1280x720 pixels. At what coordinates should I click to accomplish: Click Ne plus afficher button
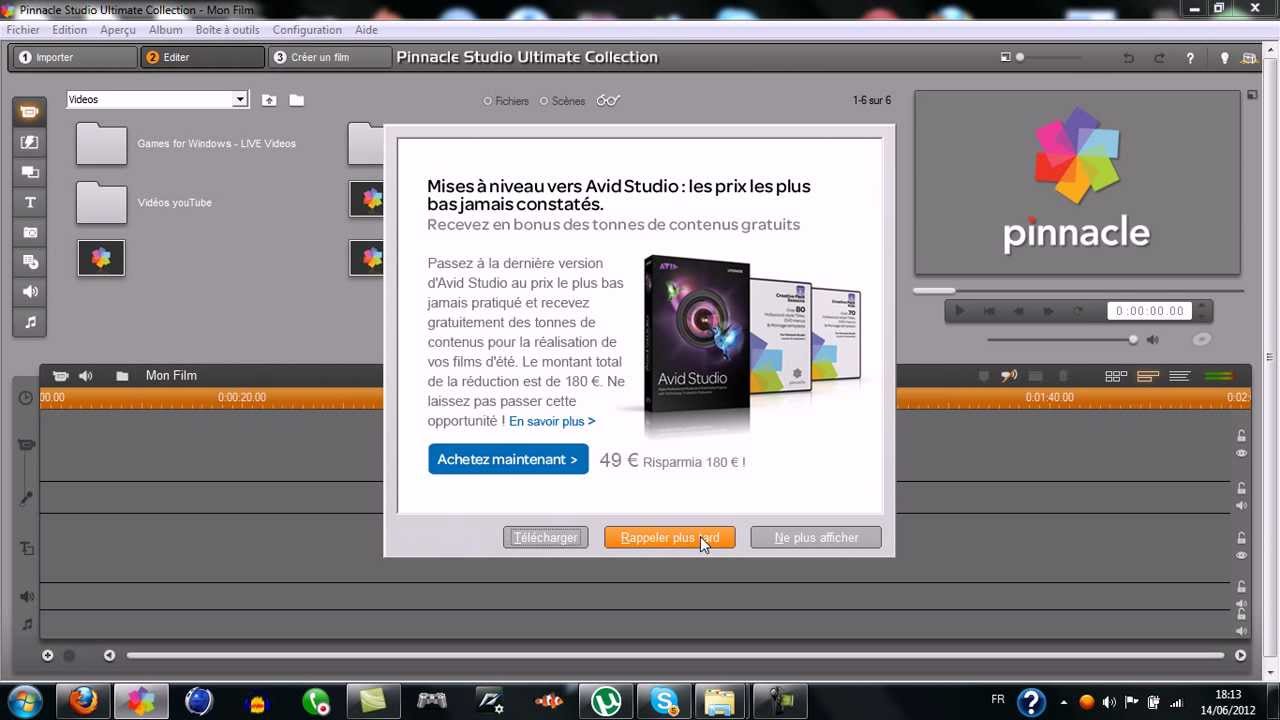(x=816, y=538)
